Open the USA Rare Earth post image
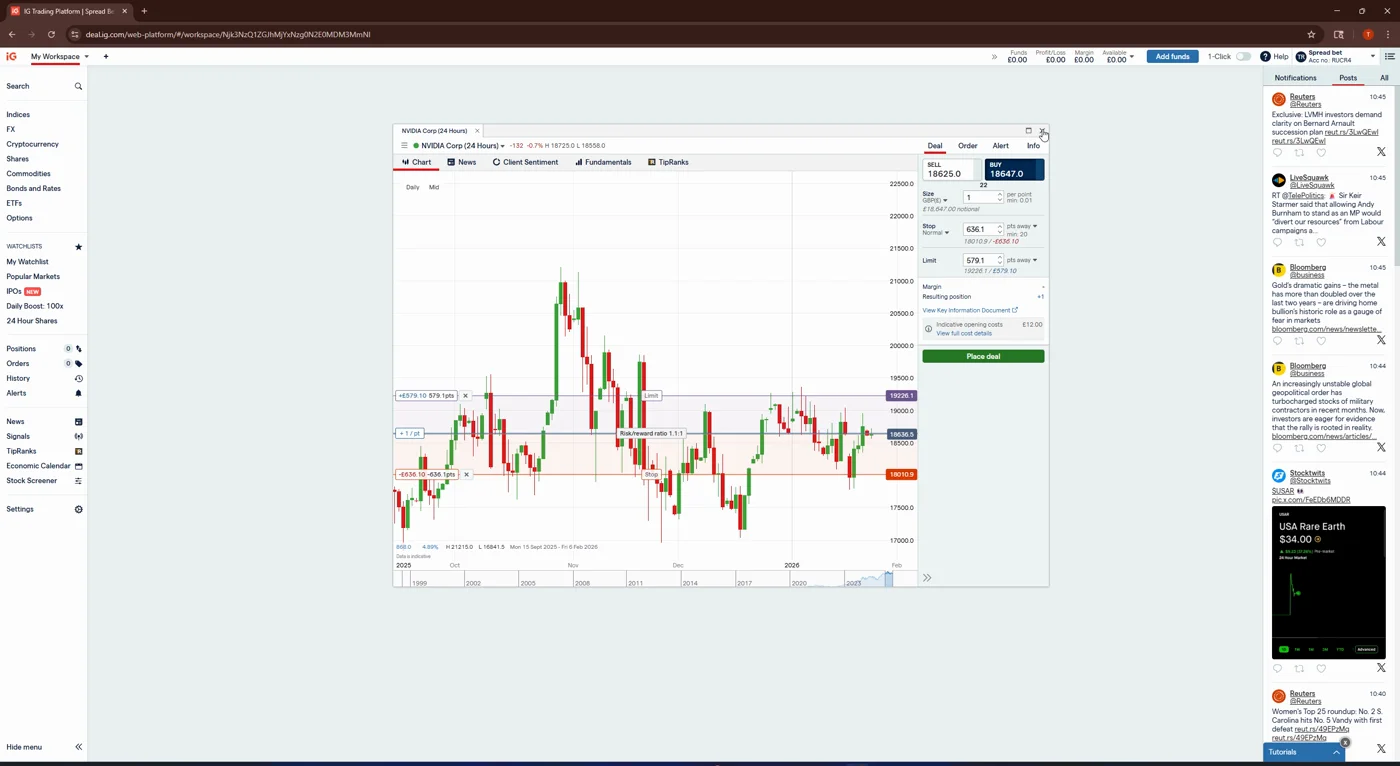The image size is (1400, 766). [1328, 583]
